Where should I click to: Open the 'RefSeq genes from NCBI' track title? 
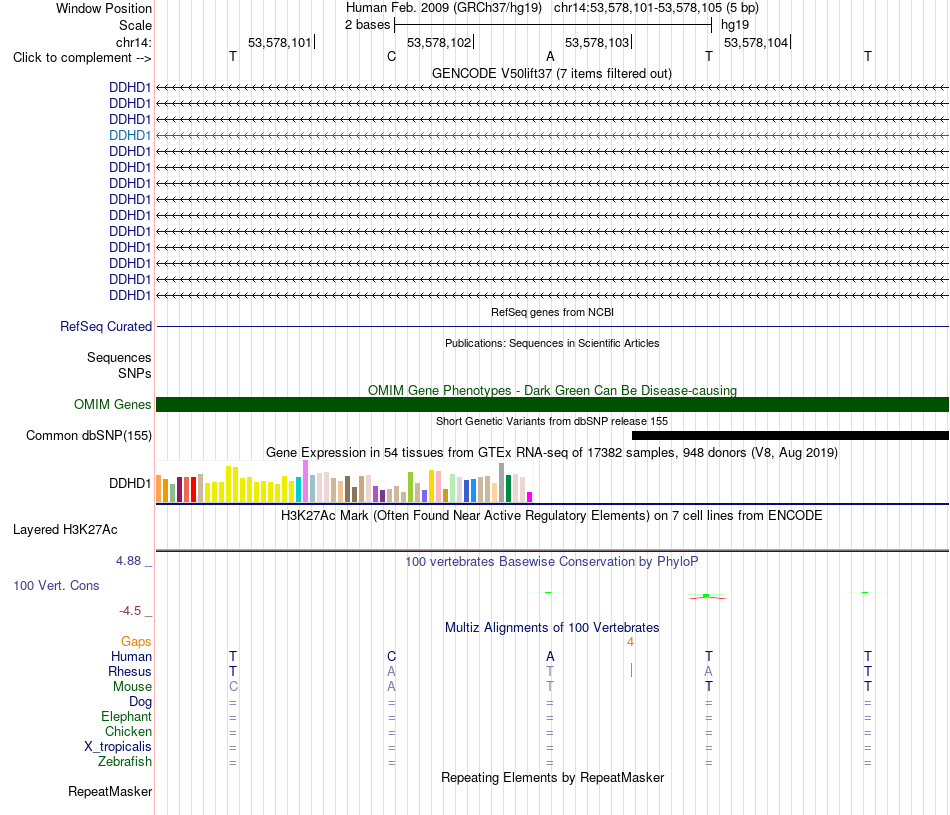coord(552,312)
